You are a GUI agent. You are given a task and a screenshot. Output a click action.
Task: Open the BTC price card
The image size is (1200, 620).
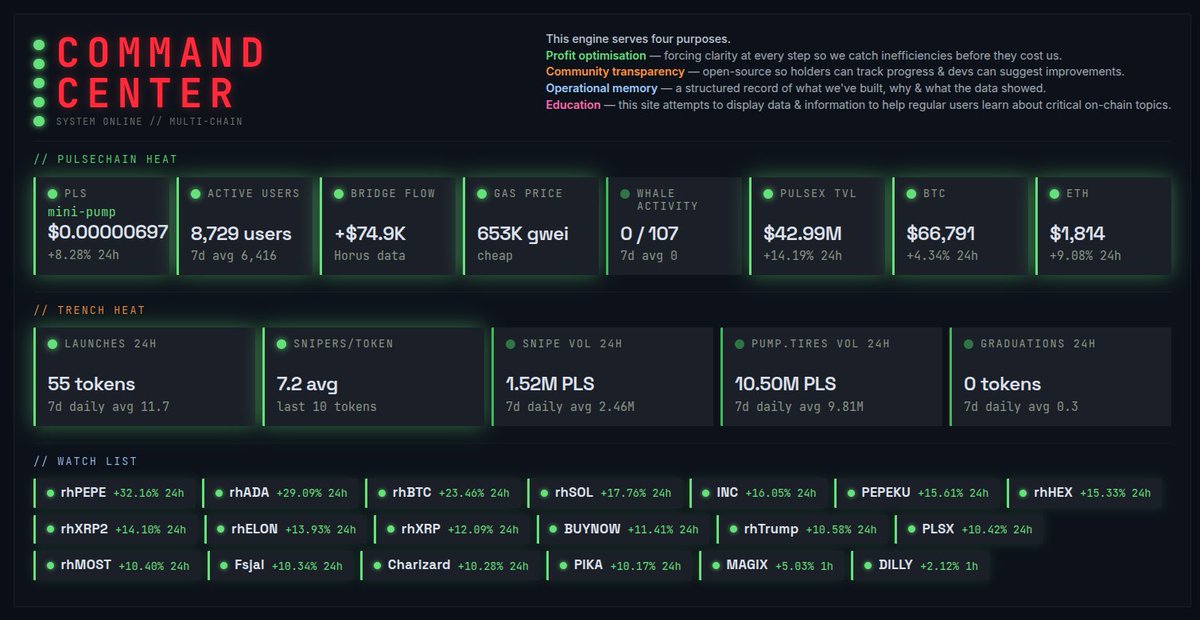(960, 227)
